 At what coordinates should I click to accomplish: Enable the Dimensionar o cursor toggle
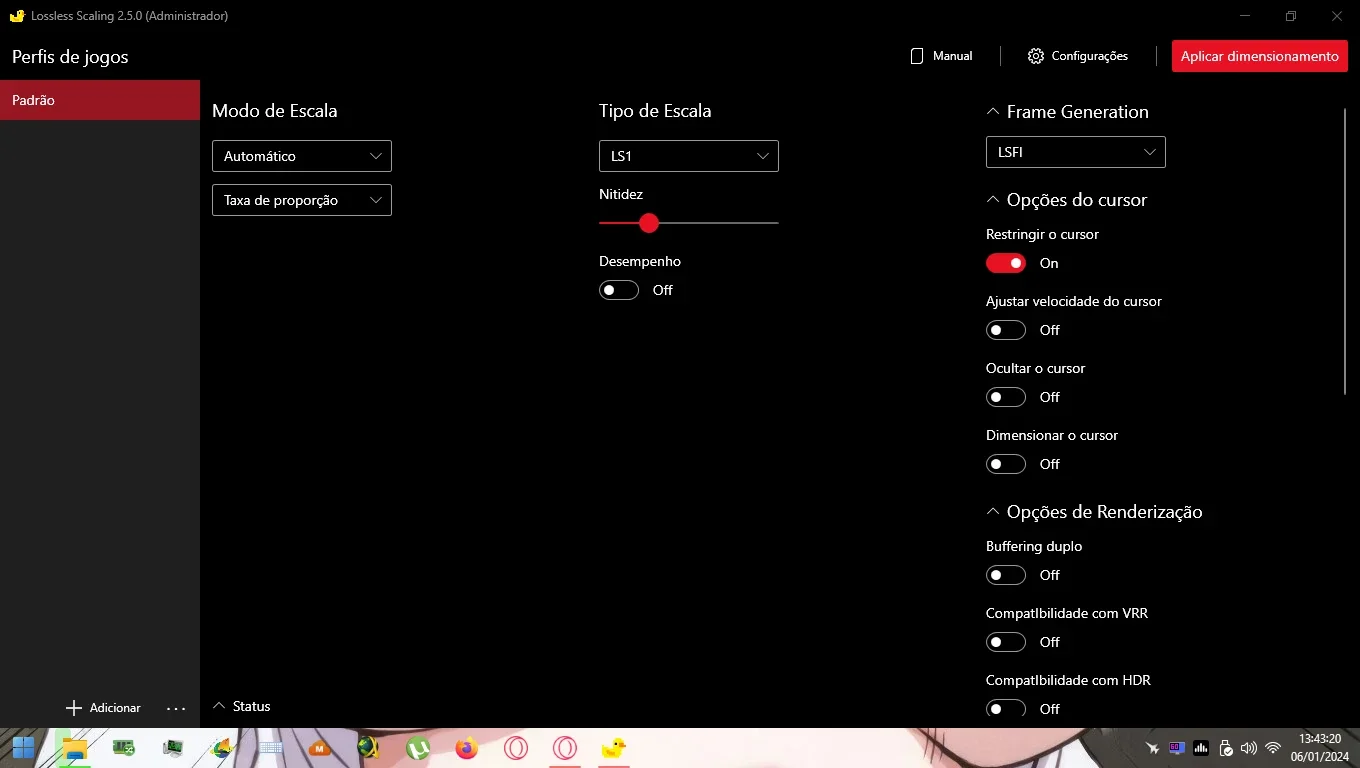1006,464
